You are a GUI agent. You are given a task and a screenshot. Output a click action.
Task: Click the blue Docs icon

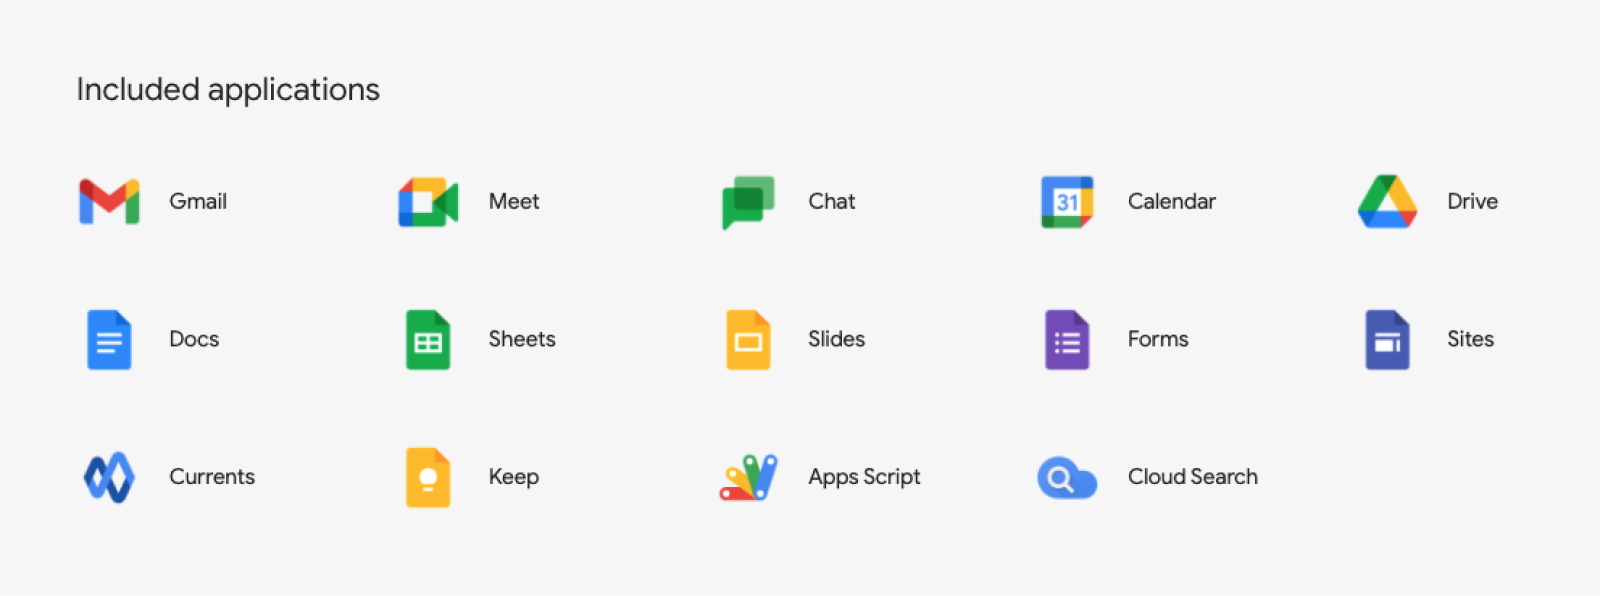pyautogui.click(x=109, y=340)
